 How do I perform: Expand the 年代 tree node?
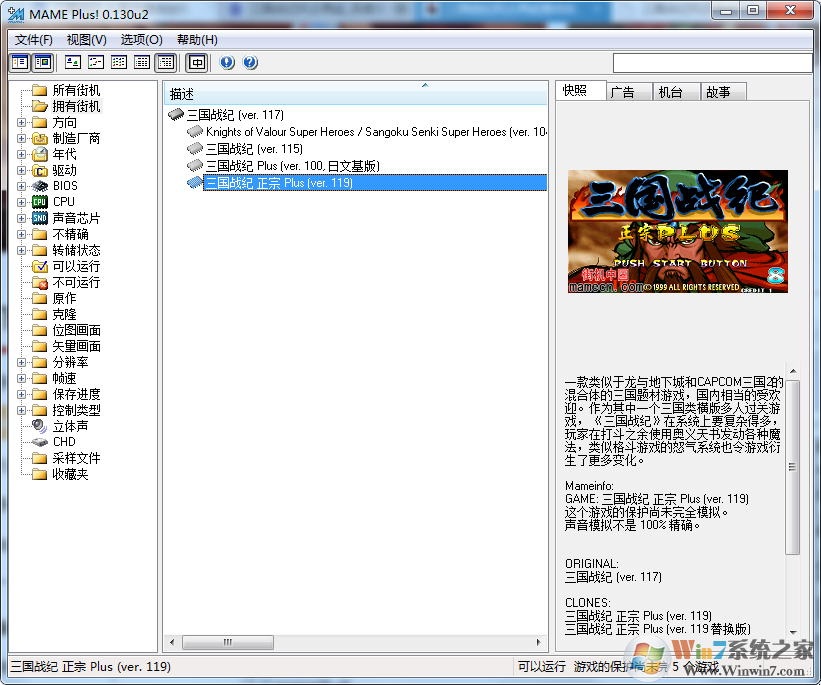coord(22,154)
